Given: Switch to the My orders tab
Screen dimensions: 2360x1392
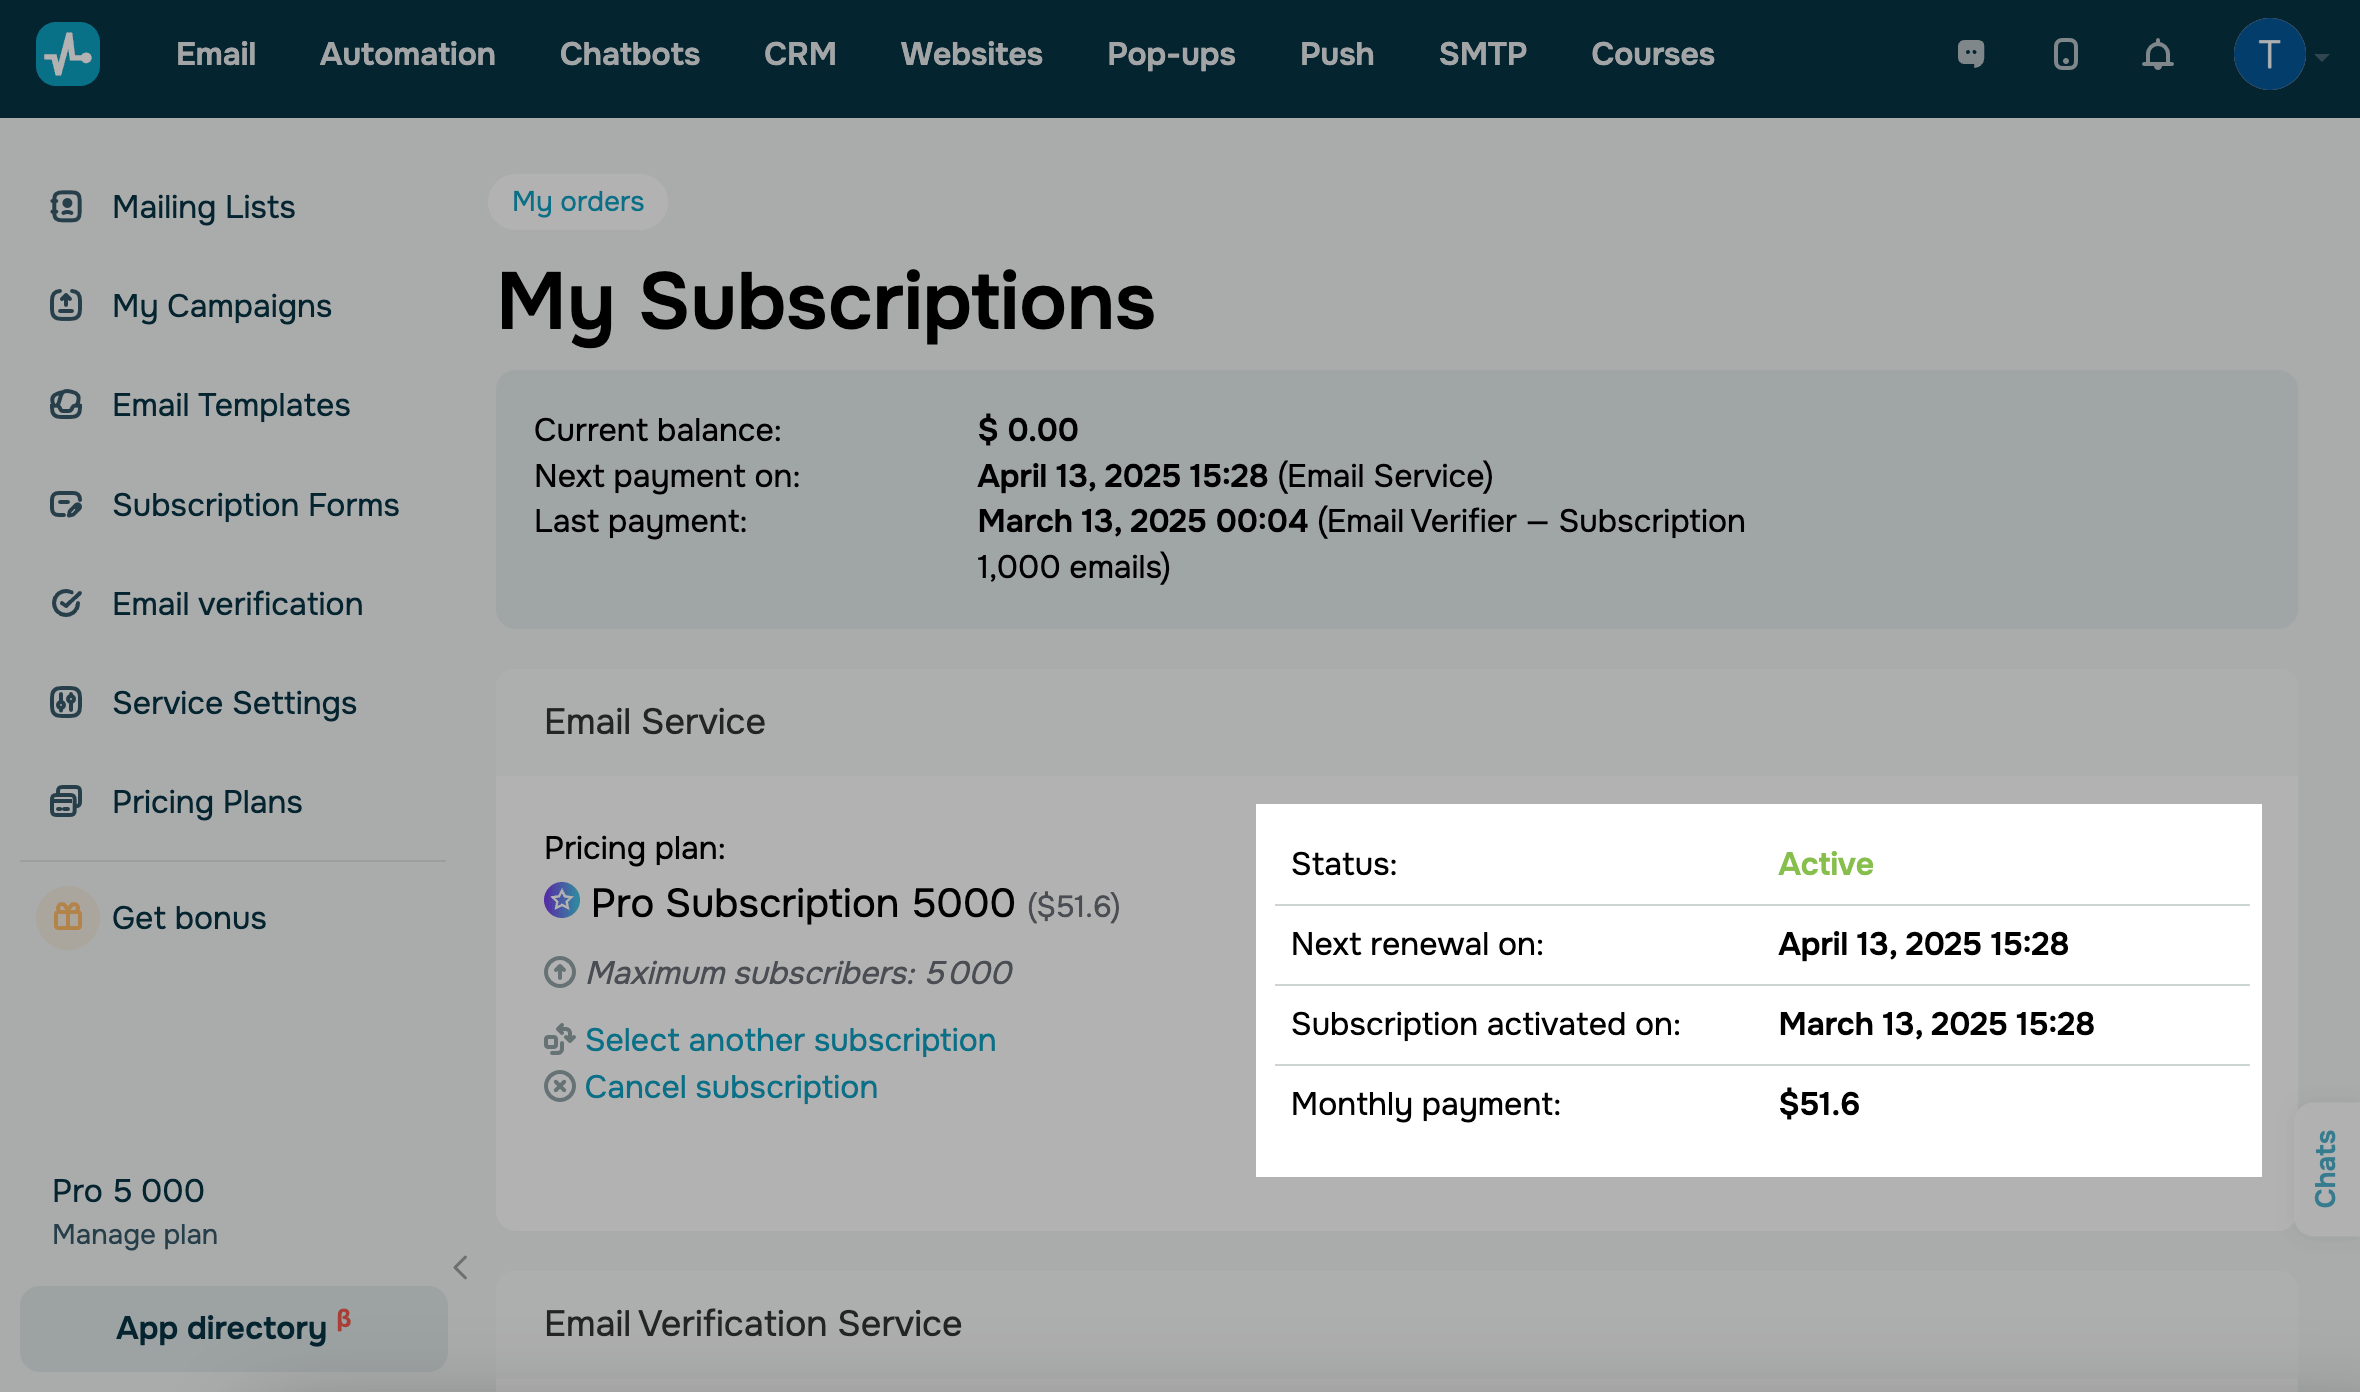Looking at the screenshot, I should [577, 201].
